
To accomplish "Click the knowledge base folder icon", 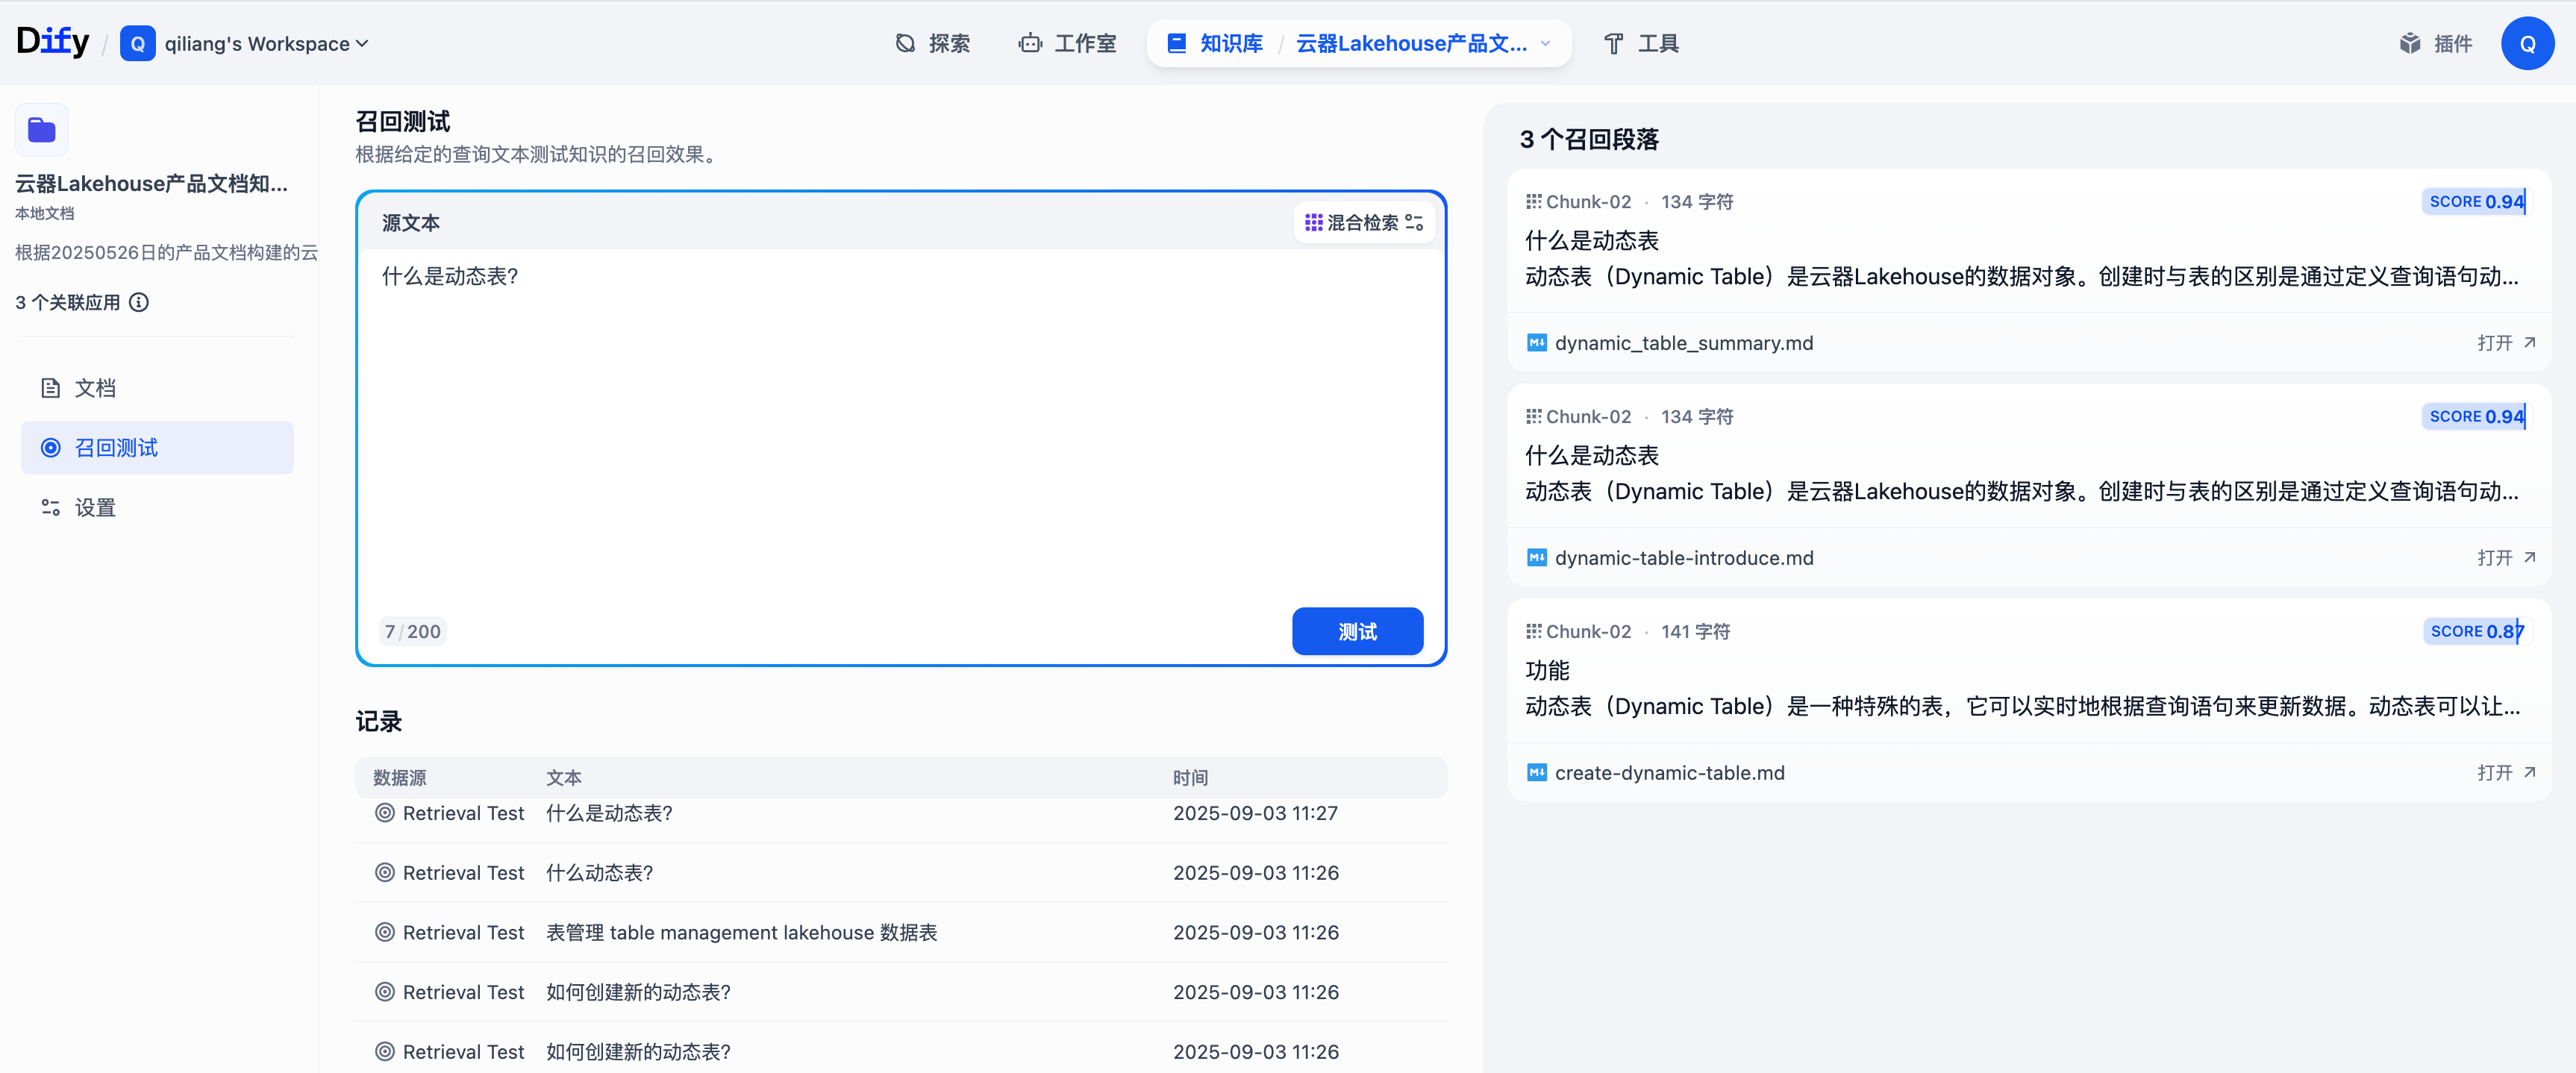I will [41, 130].
